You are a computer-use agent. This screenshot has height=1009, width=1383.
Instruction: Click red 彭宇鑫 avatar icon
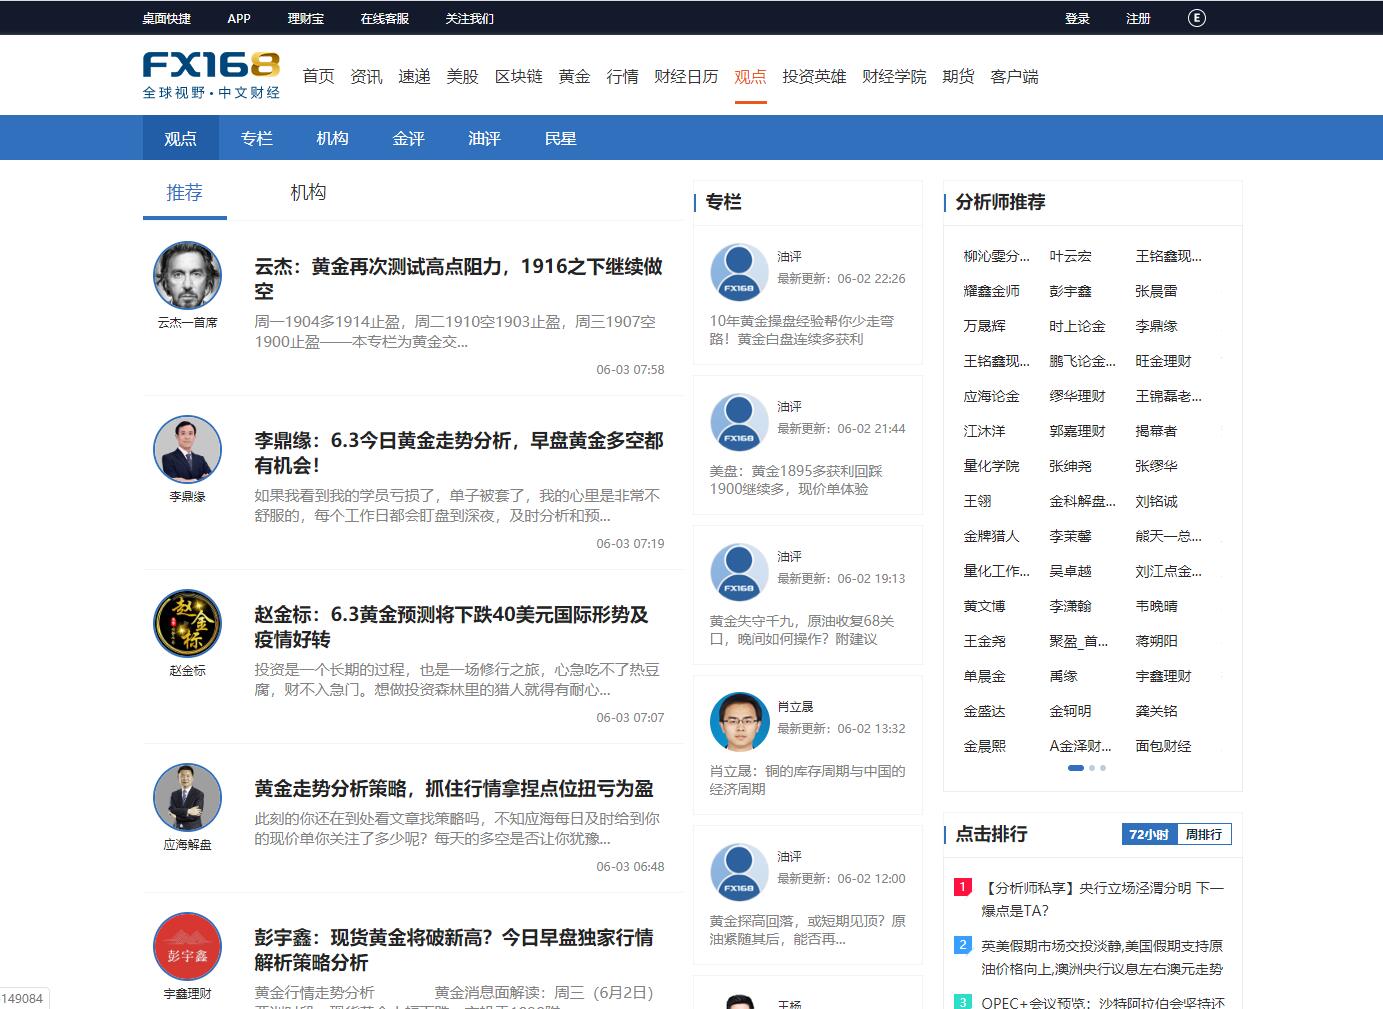[187, 946]
